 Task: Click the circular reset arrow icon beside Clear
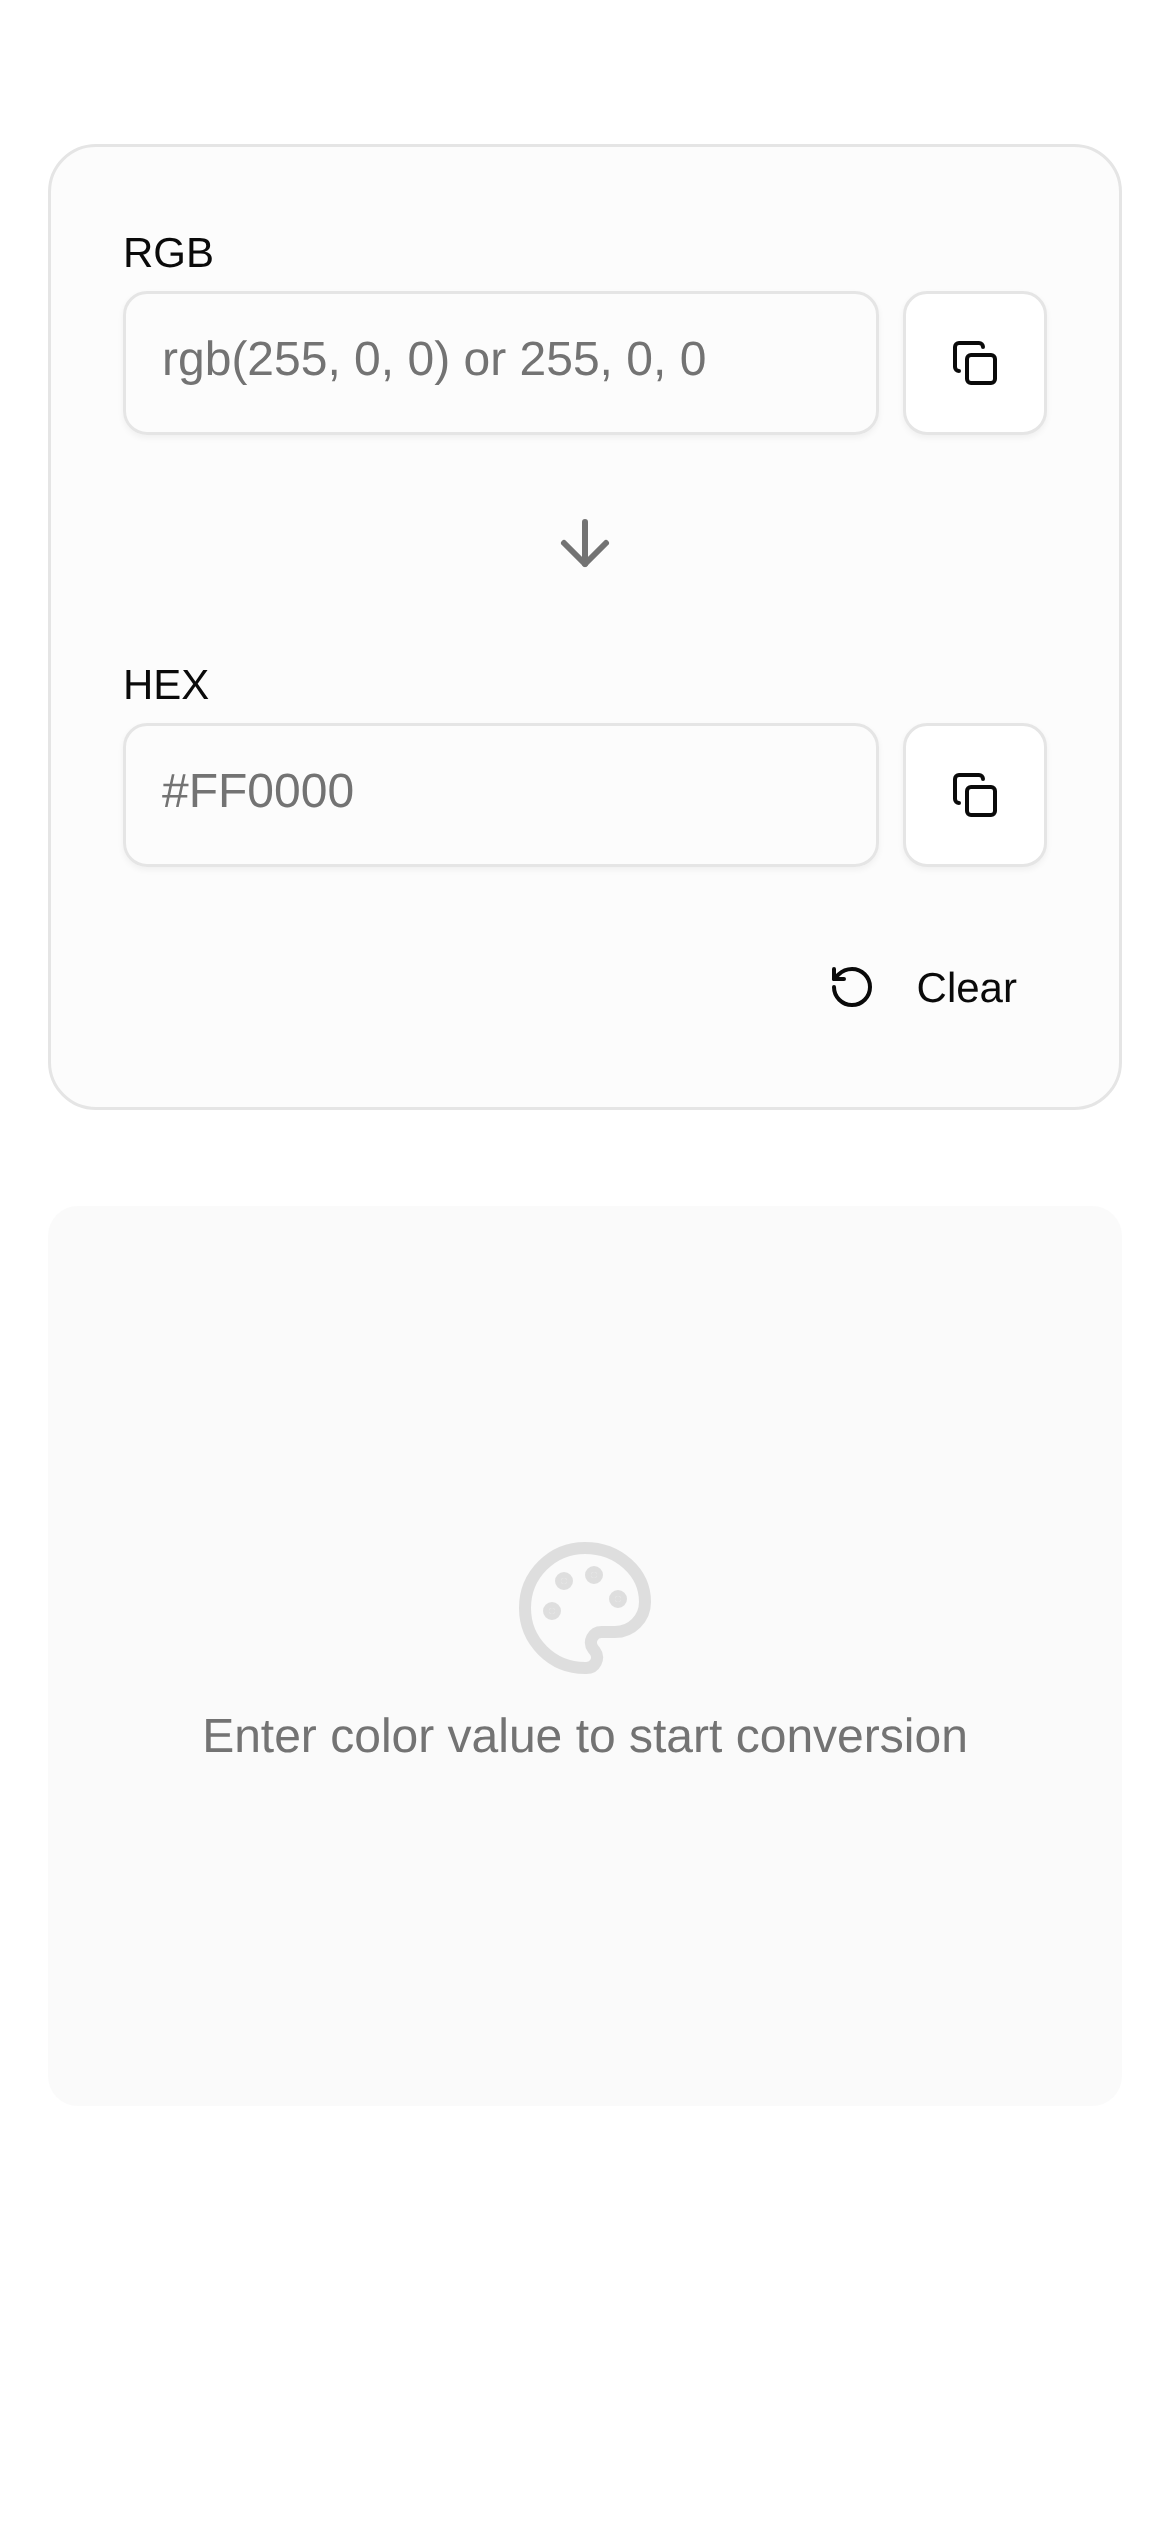[x=852, y=987]
